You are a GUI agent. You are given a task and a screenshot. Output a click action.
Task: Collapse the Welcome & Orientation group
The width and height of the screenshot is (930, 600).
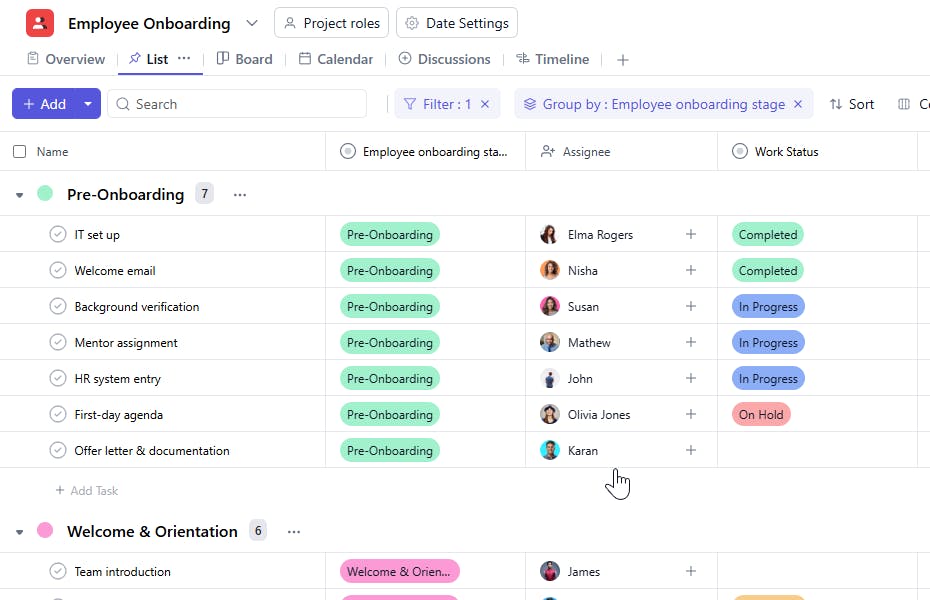(19, 532)
